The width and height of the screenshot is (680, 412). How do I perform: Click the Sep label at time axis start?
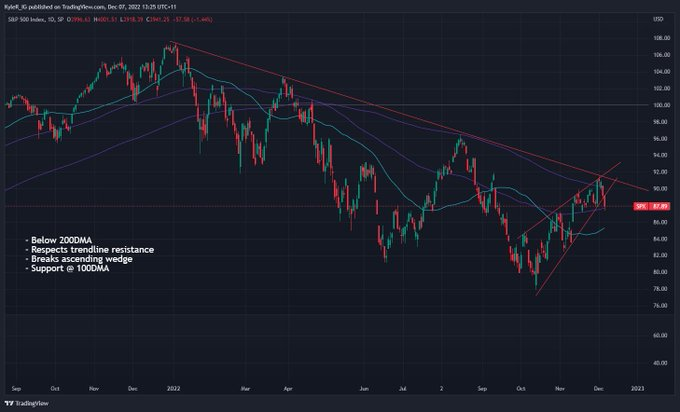click(16, 389)
